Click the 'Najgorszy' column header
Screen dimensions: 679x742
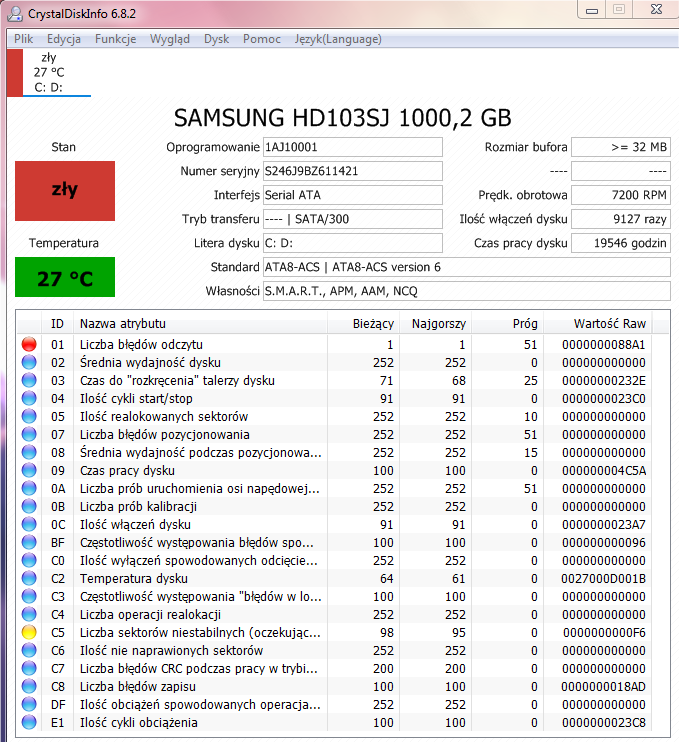click(435, 324)
